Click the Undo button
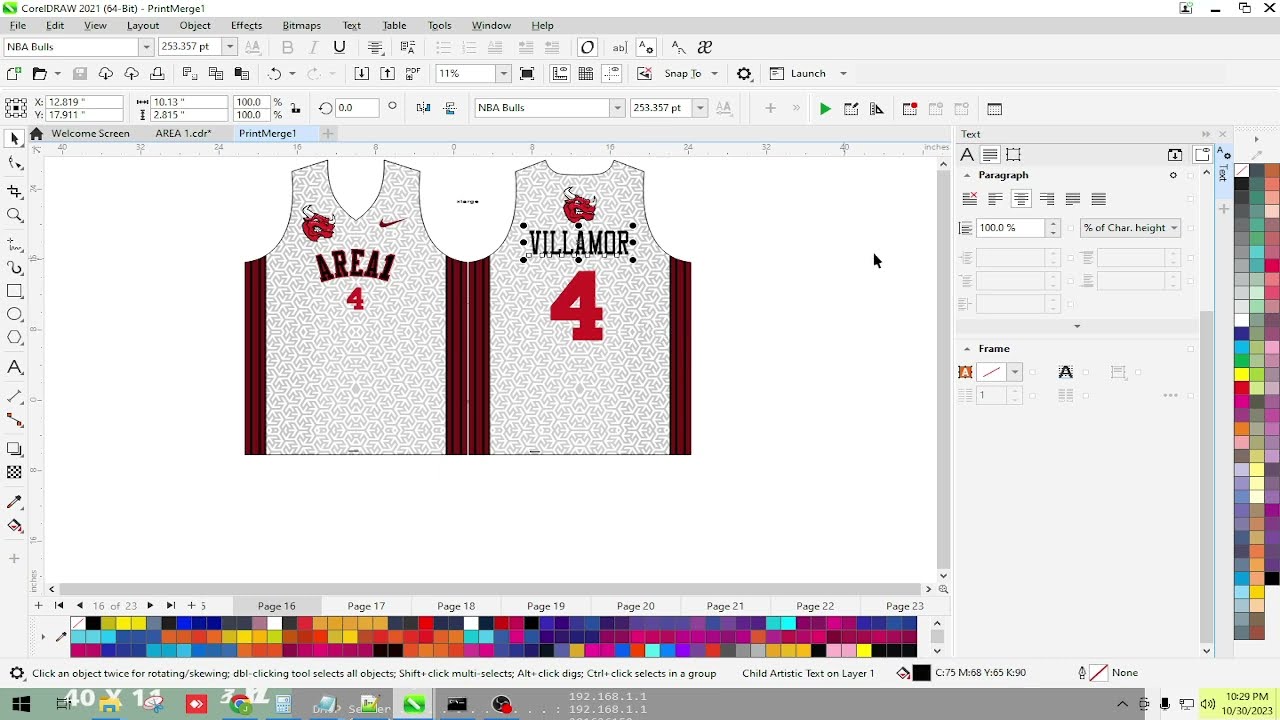The image size is (1280, 720). pyautogui.click(x=275, y=73)
